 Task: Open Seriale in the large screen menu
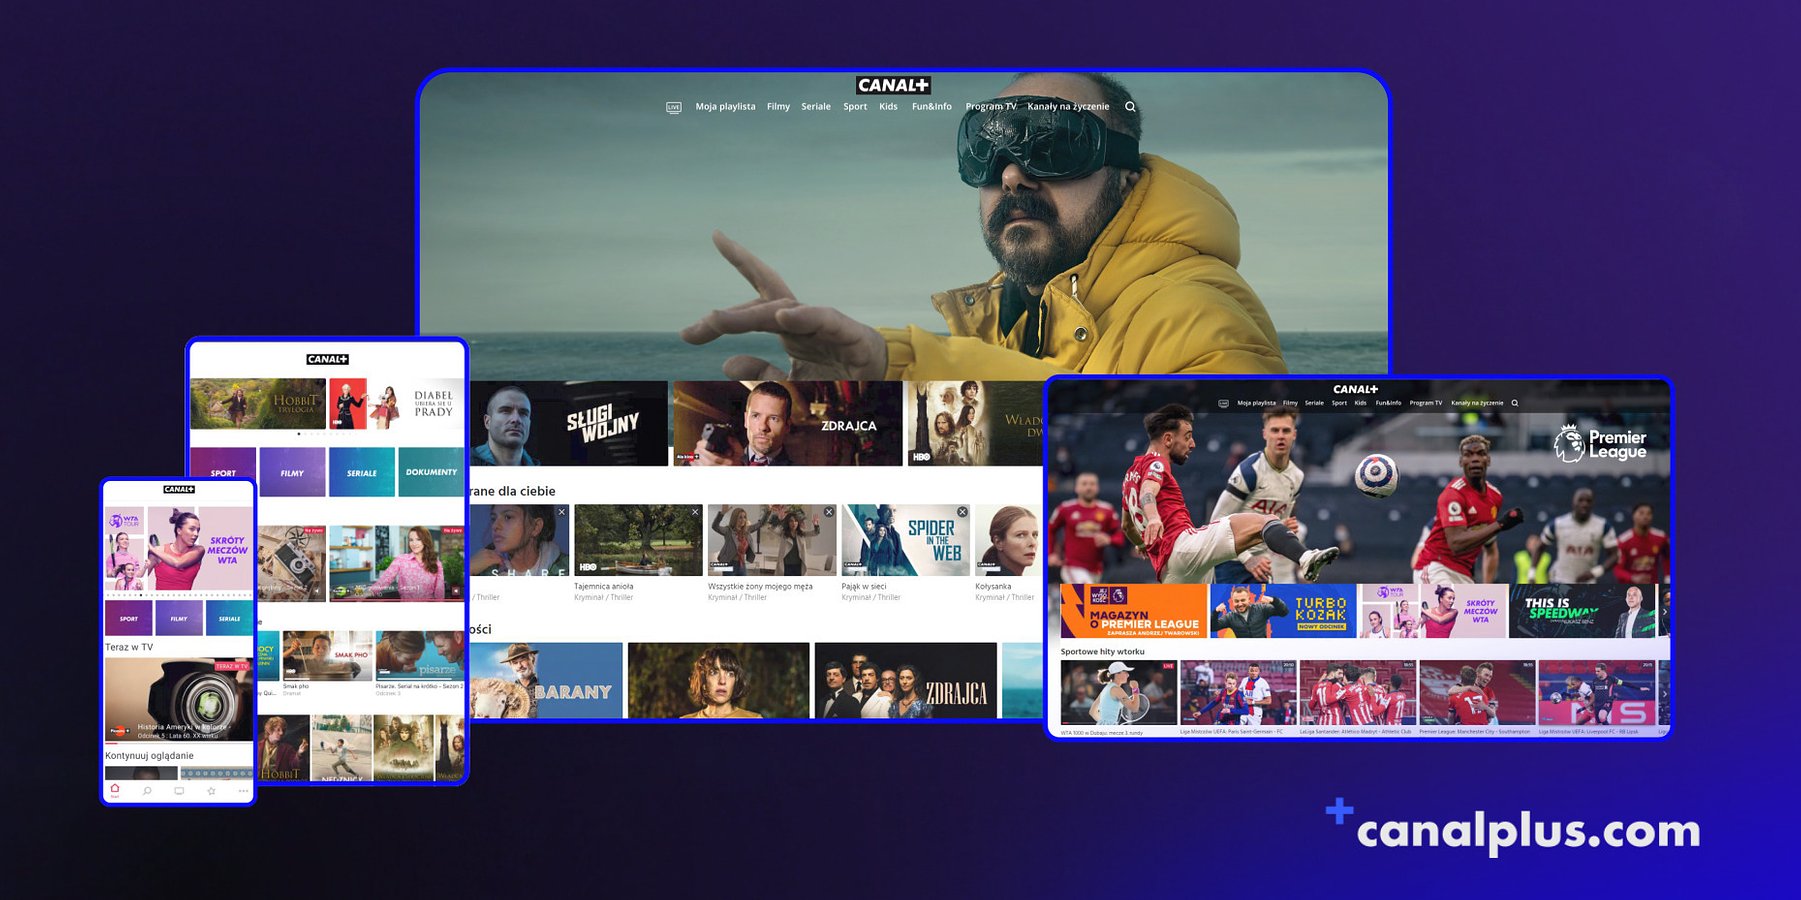(x=816, y=107)
